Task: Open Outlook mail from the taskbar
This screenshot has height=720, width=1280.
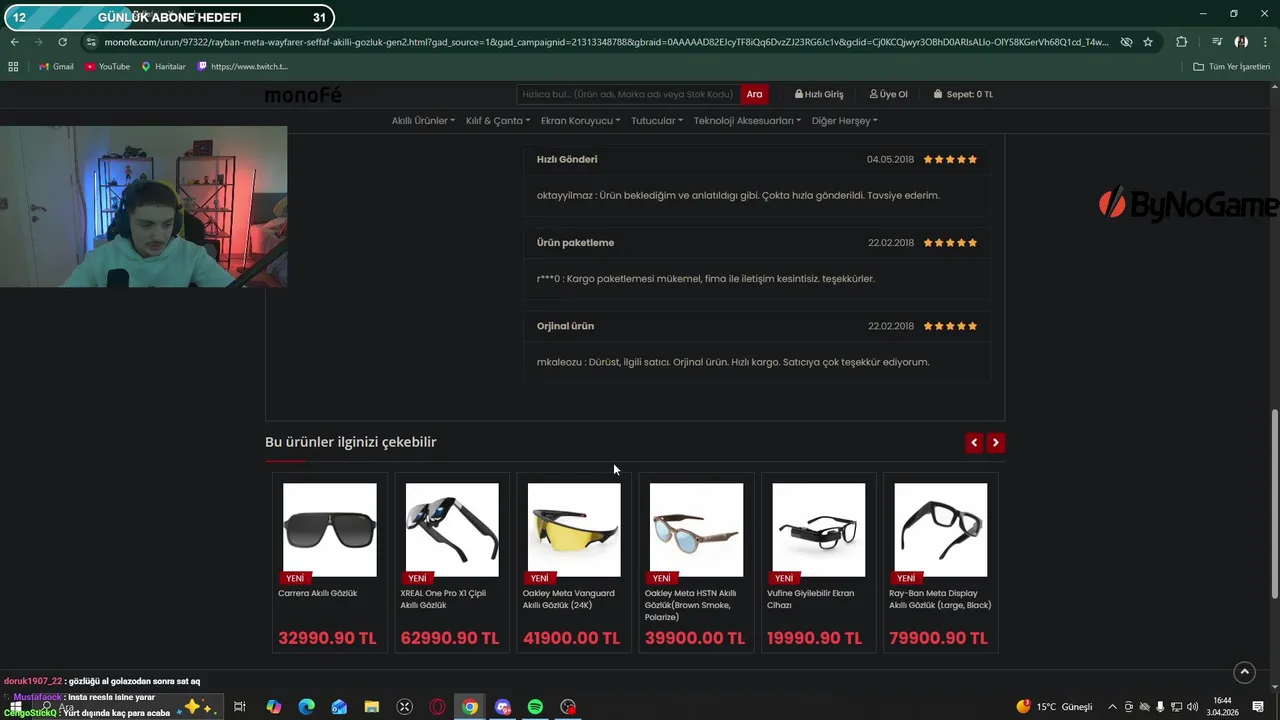Action: coord(339,707)
